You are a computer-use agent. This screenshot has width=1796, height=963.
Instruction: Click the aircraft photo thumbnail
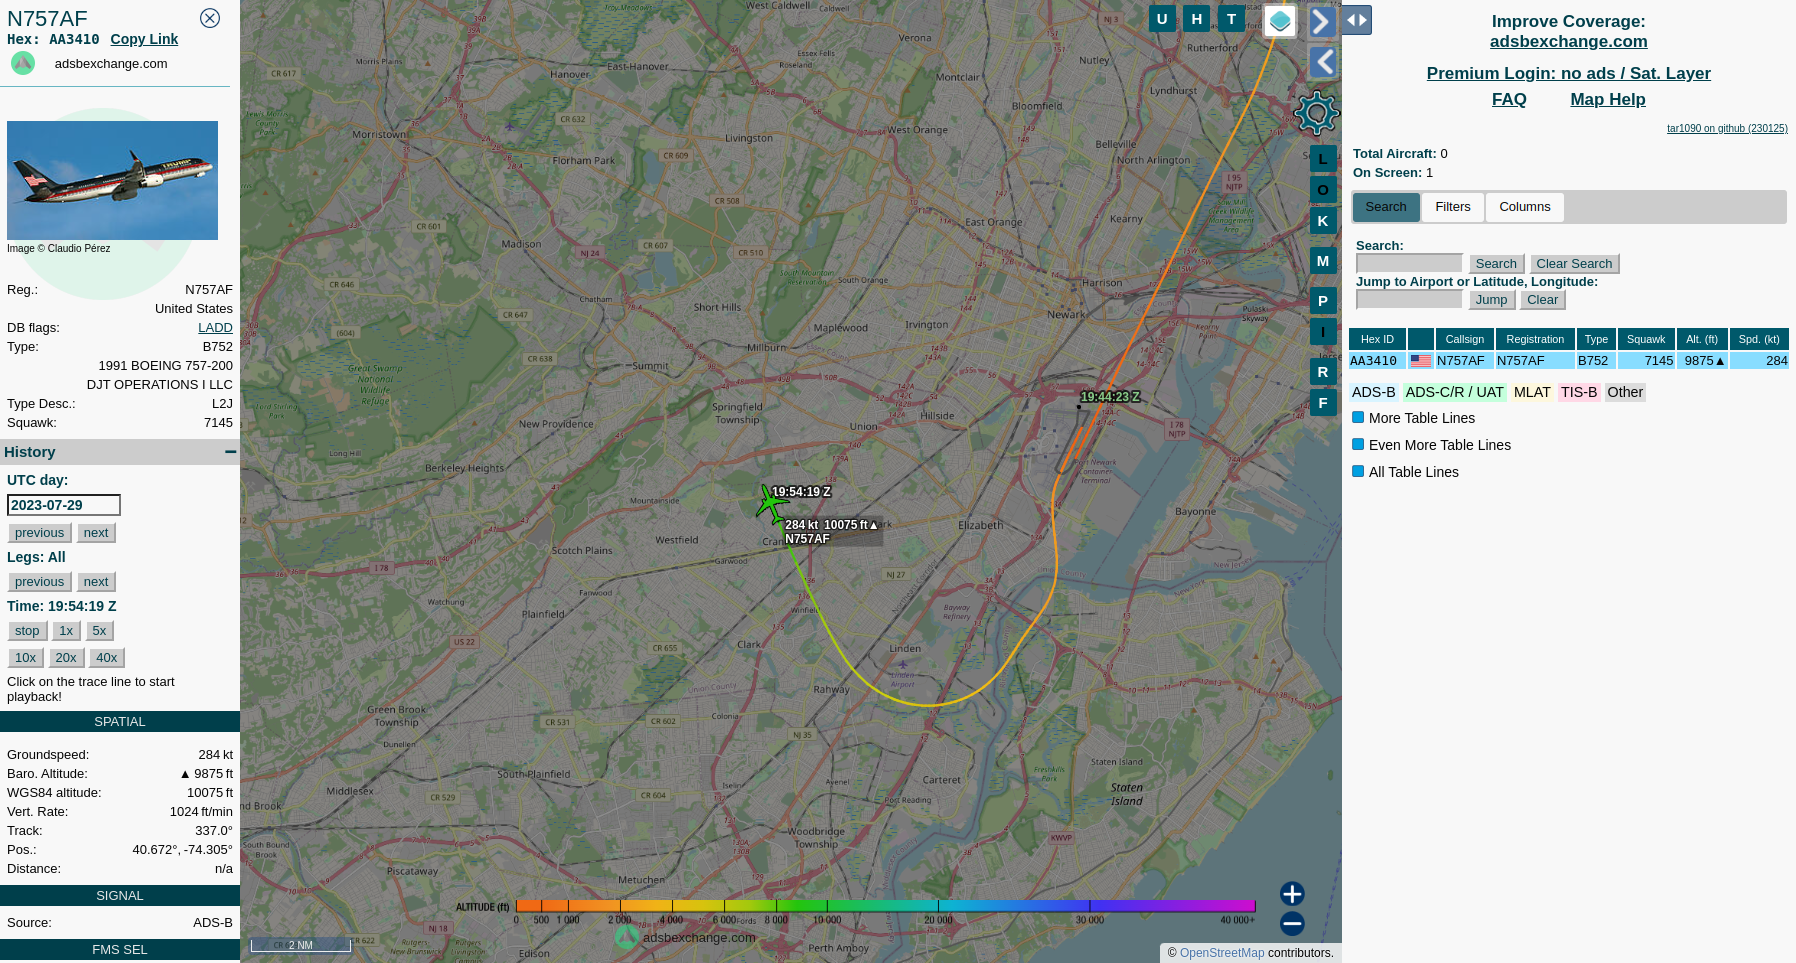point(112,180)
